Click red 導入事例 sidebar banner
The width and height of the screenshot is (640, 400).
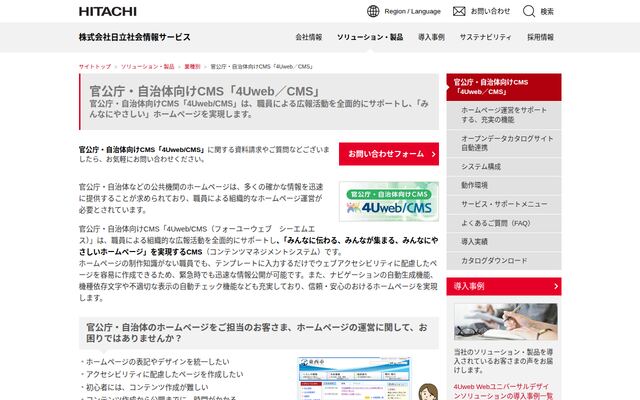[504, 287]
